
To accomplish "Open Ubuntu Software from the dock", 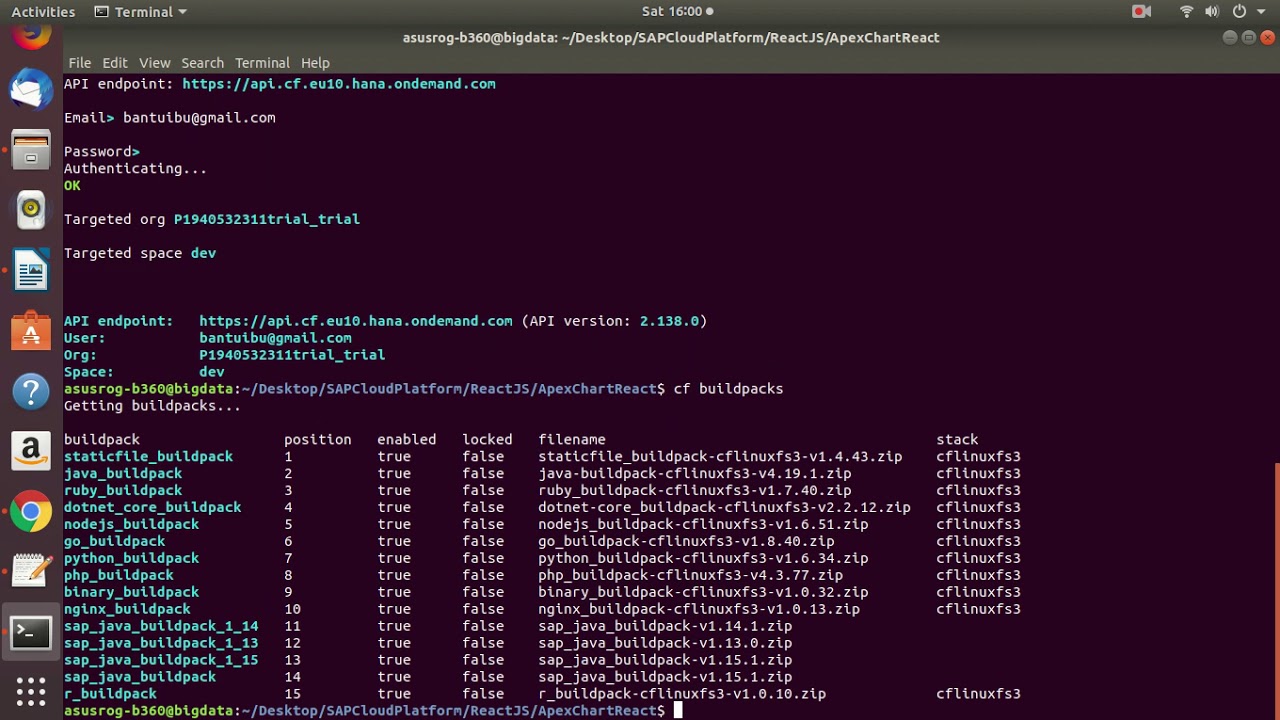I will point(31,331).
